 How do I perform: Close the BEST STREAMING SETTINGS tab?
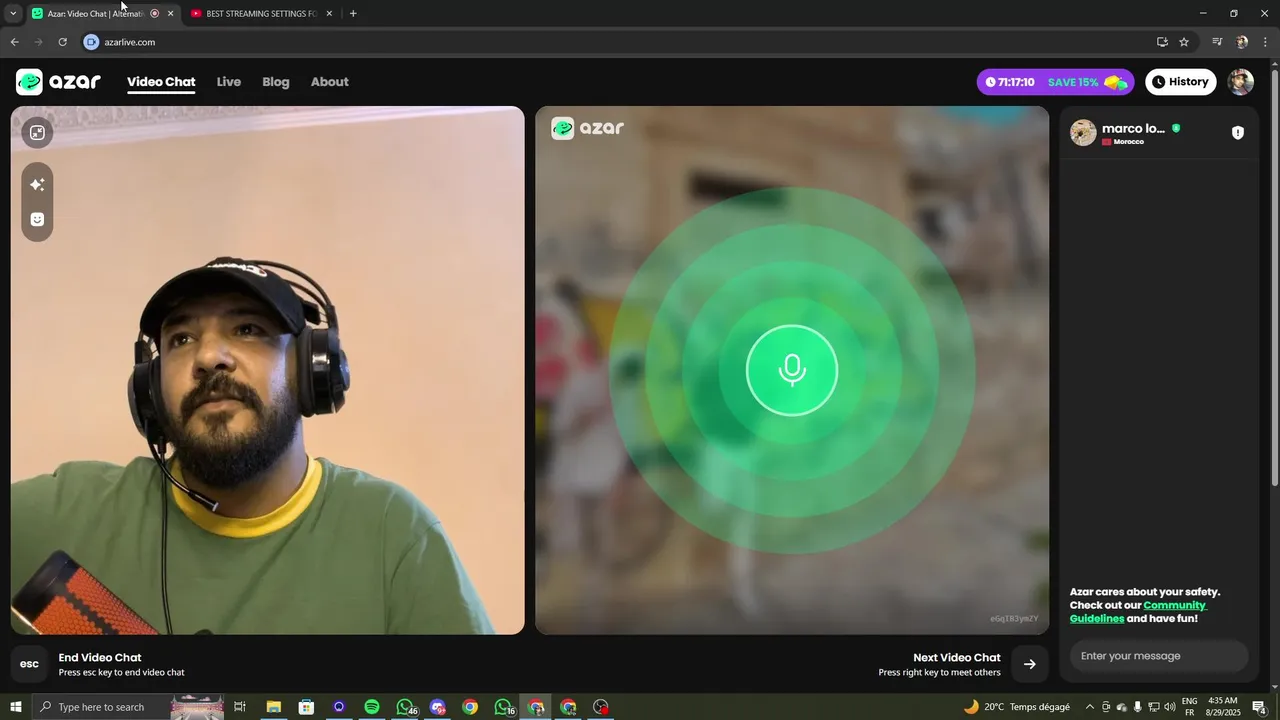[x=329, y=14]
